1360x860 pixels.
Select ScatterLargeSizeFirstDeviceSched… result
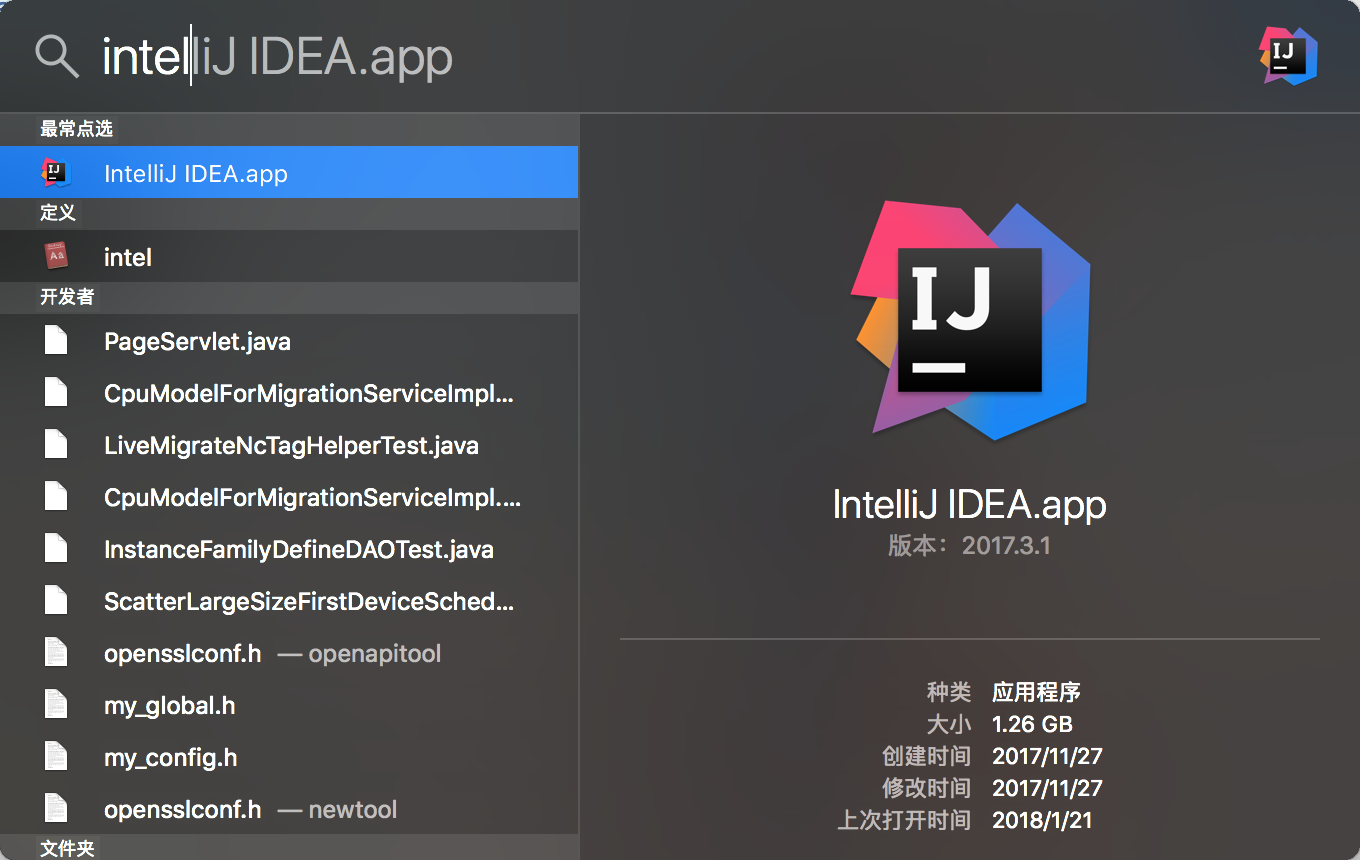289,601
